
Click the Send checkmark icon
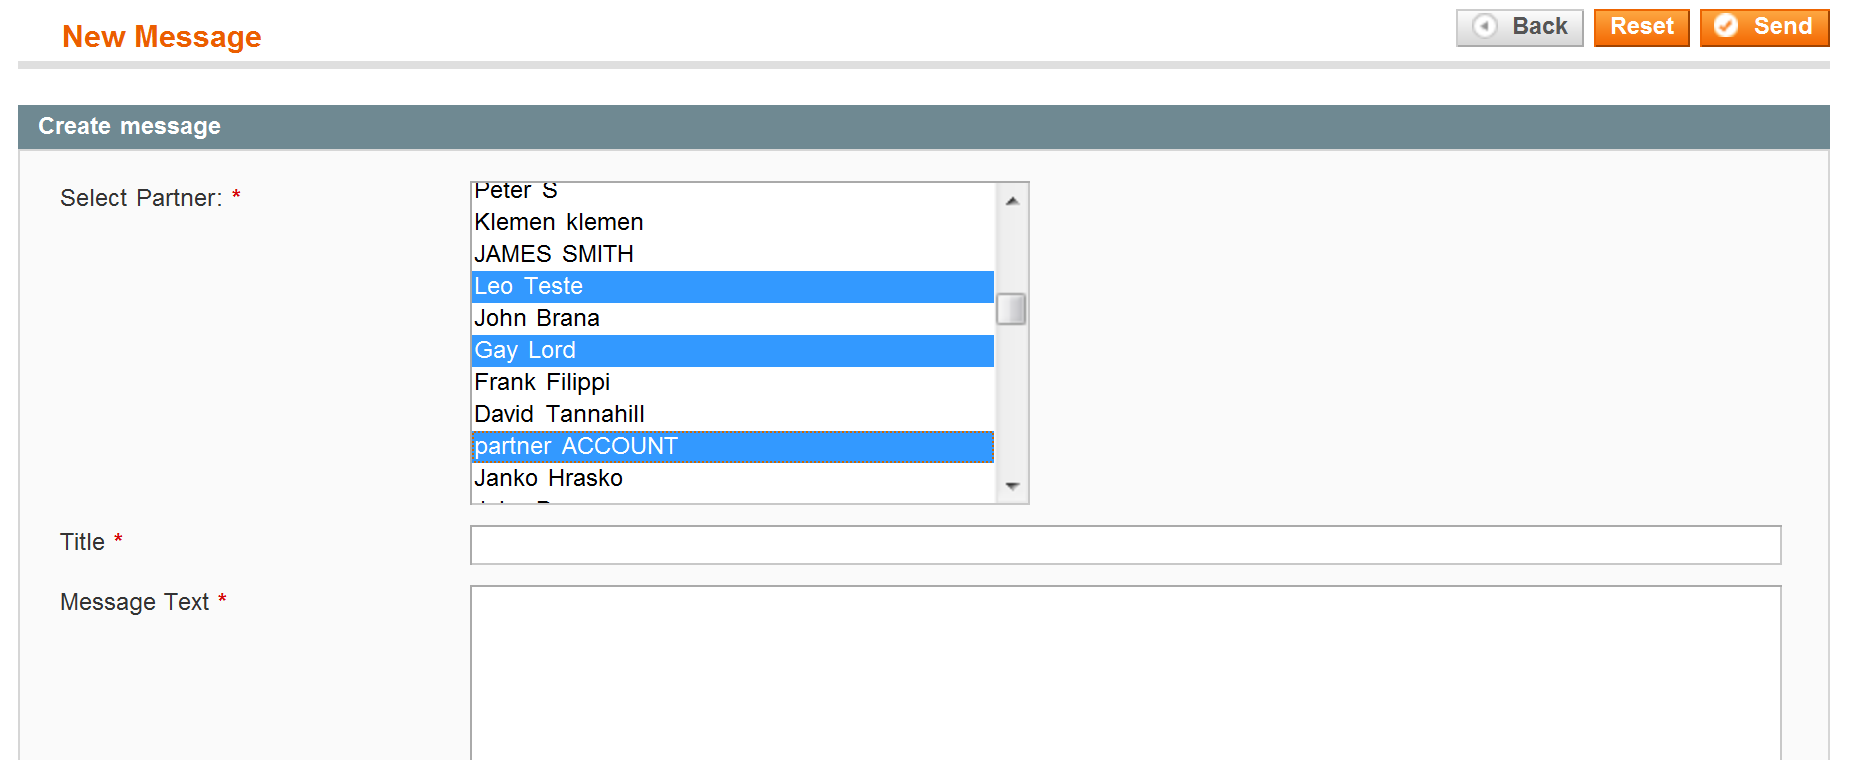pyautogui.click(x=1726, y=27)
